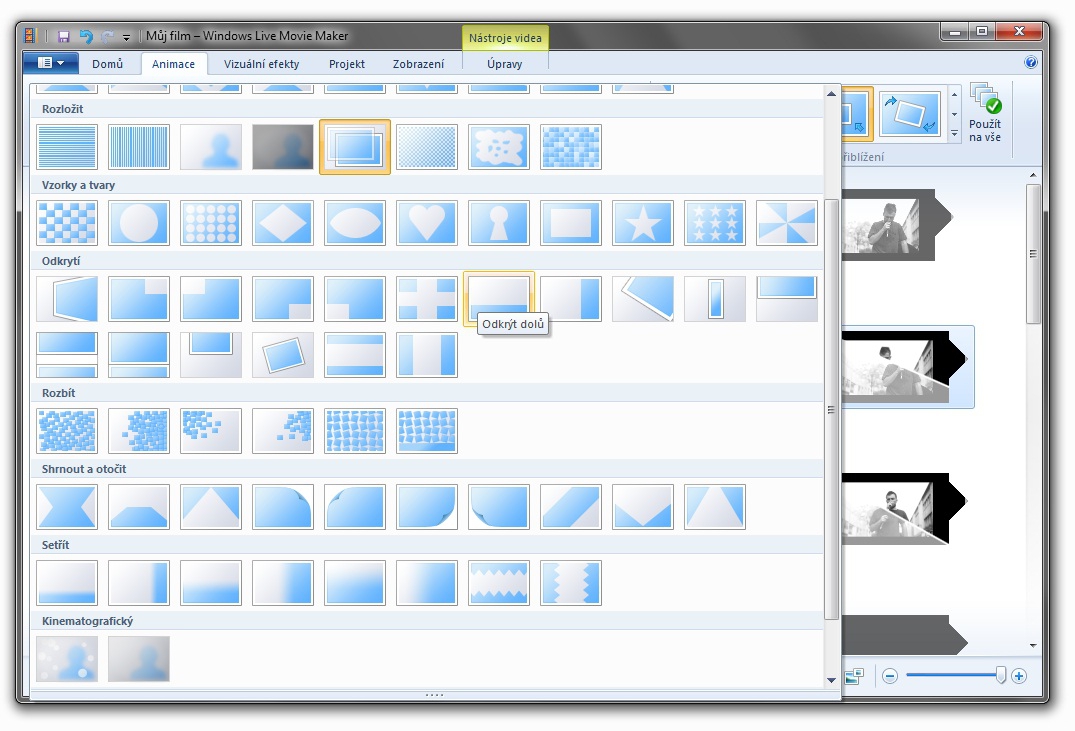The width and height of the screenshot is (1075, 731).
Task: Choose the bow-tie transition in Shrnout a otočit
Action: coord(67,507)
